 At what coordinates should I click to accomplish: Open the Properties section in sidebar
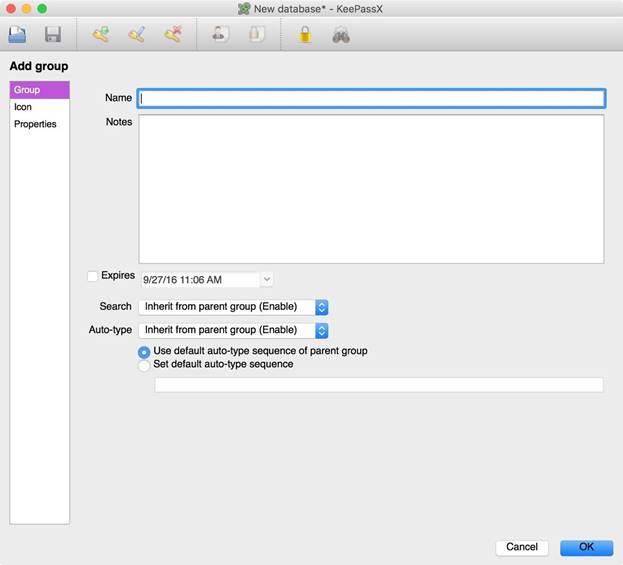coord(35,124)
